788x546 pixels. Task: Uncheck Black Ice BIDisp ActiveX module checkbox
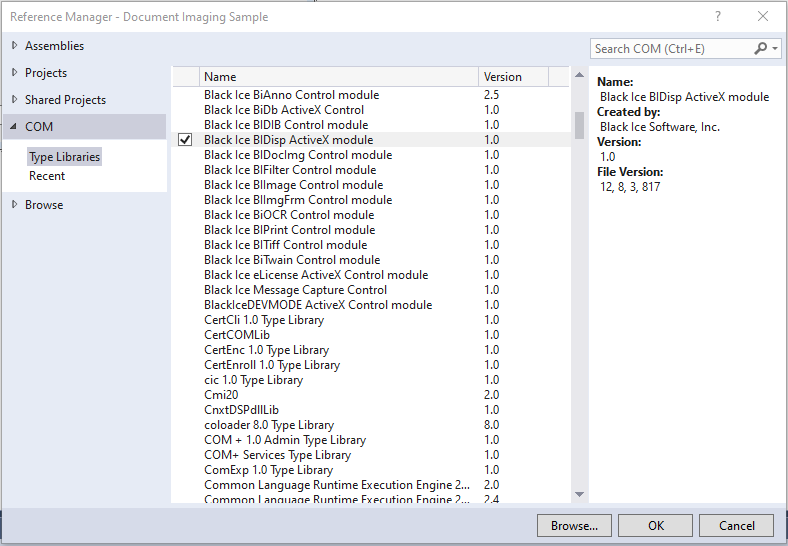[x=185, y=140]
